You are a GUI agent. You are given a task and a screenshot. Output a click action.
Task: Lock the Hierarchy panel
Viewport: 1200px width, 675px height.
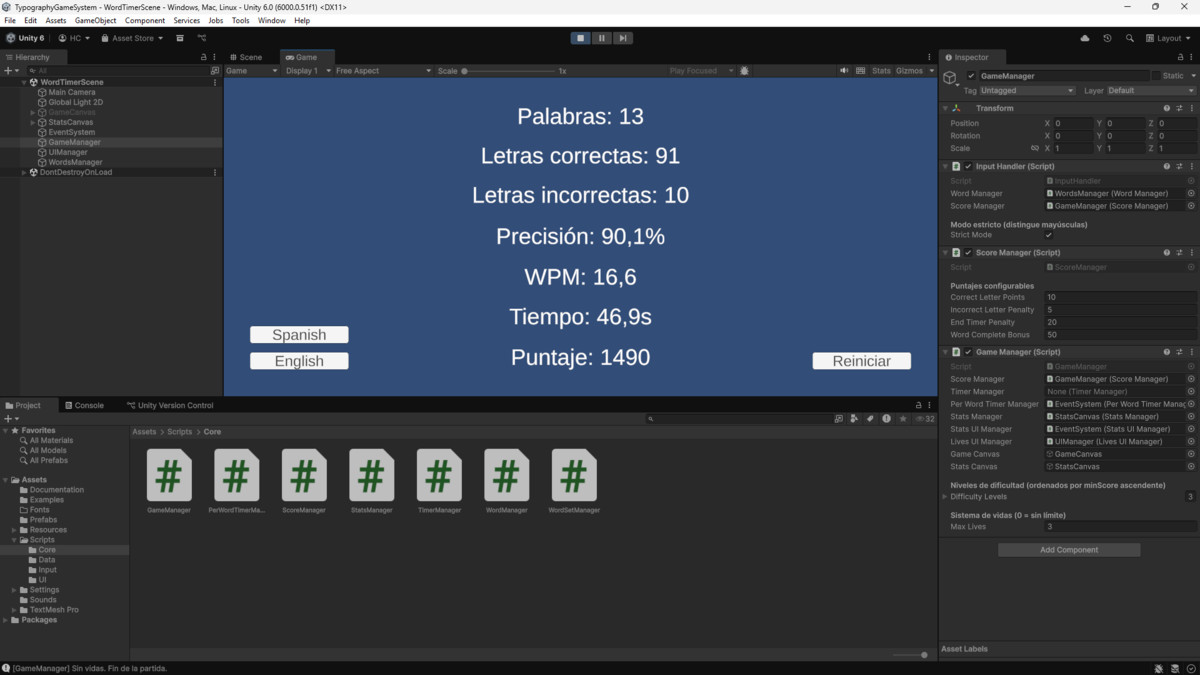coord(204,57)
